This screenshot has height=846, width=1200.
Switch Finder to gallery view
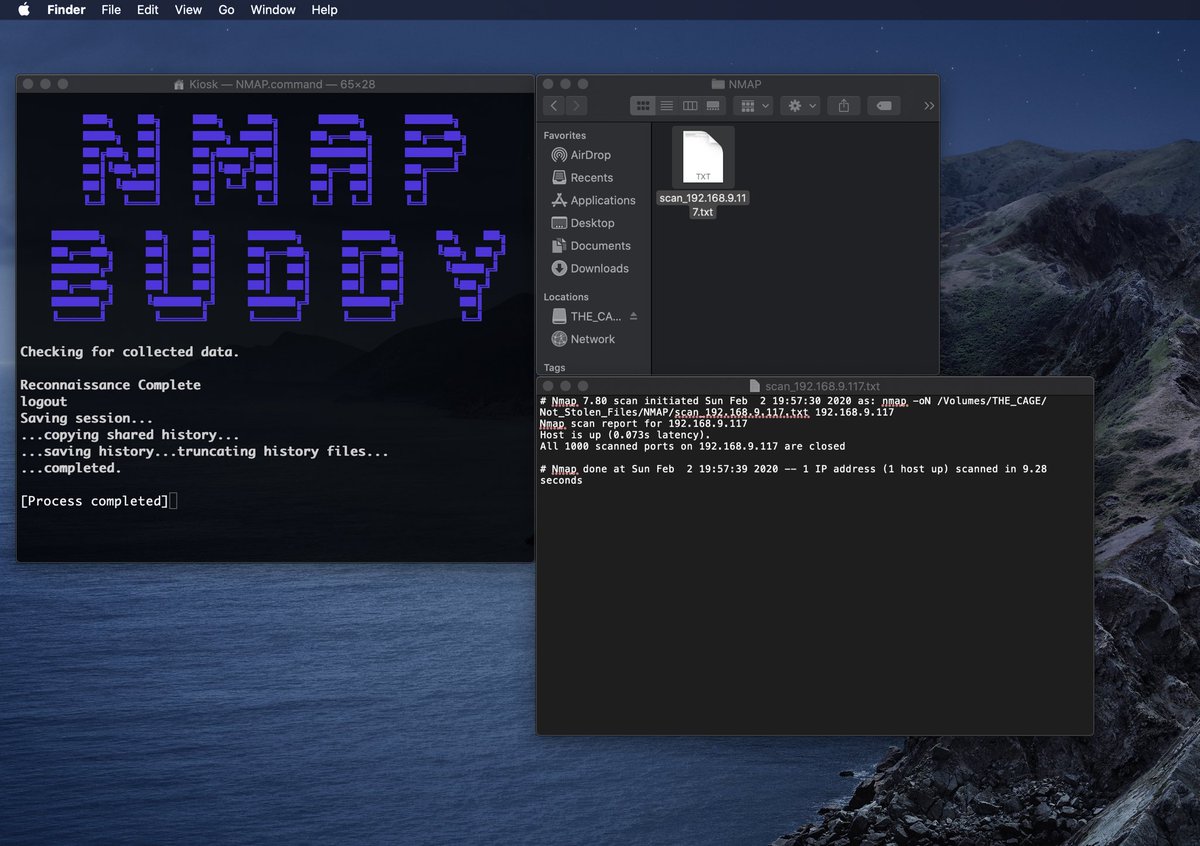713,105
